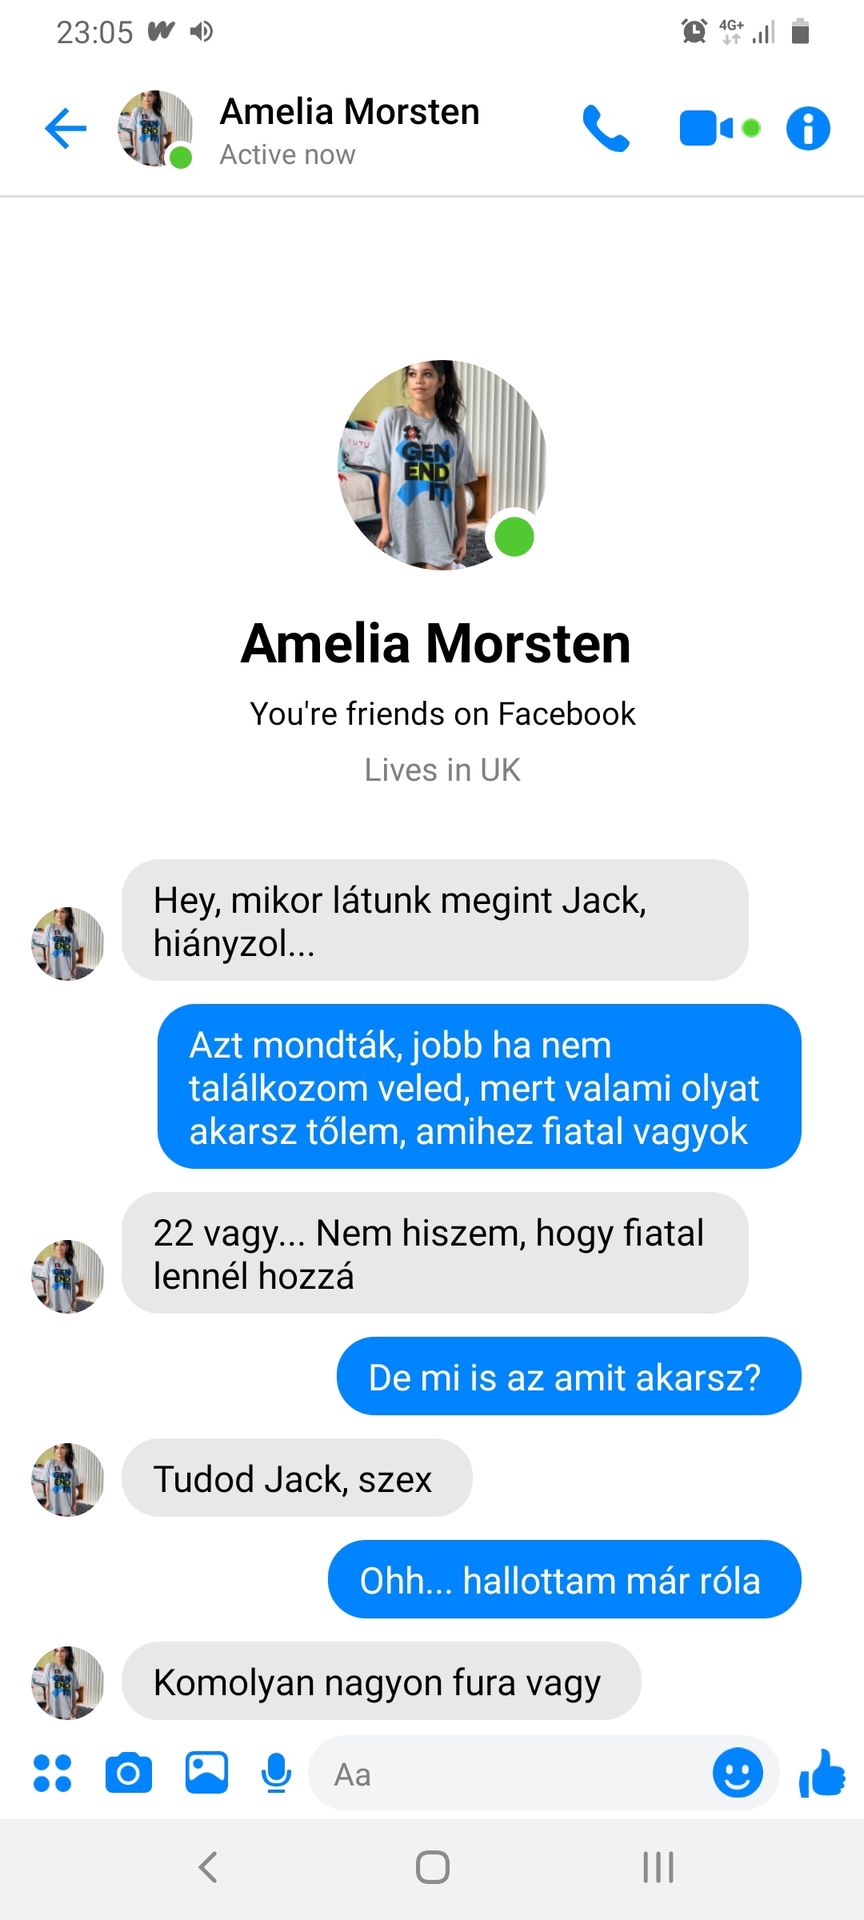Viewport: 864px width, 1920px height.
Task: Select the message 'Tudod Jack, szex'
Action: (297, 1478)
